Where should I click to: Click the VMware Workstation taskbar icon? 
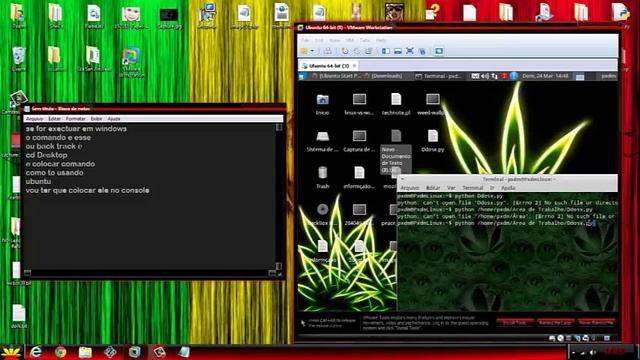tap(134, 352)
